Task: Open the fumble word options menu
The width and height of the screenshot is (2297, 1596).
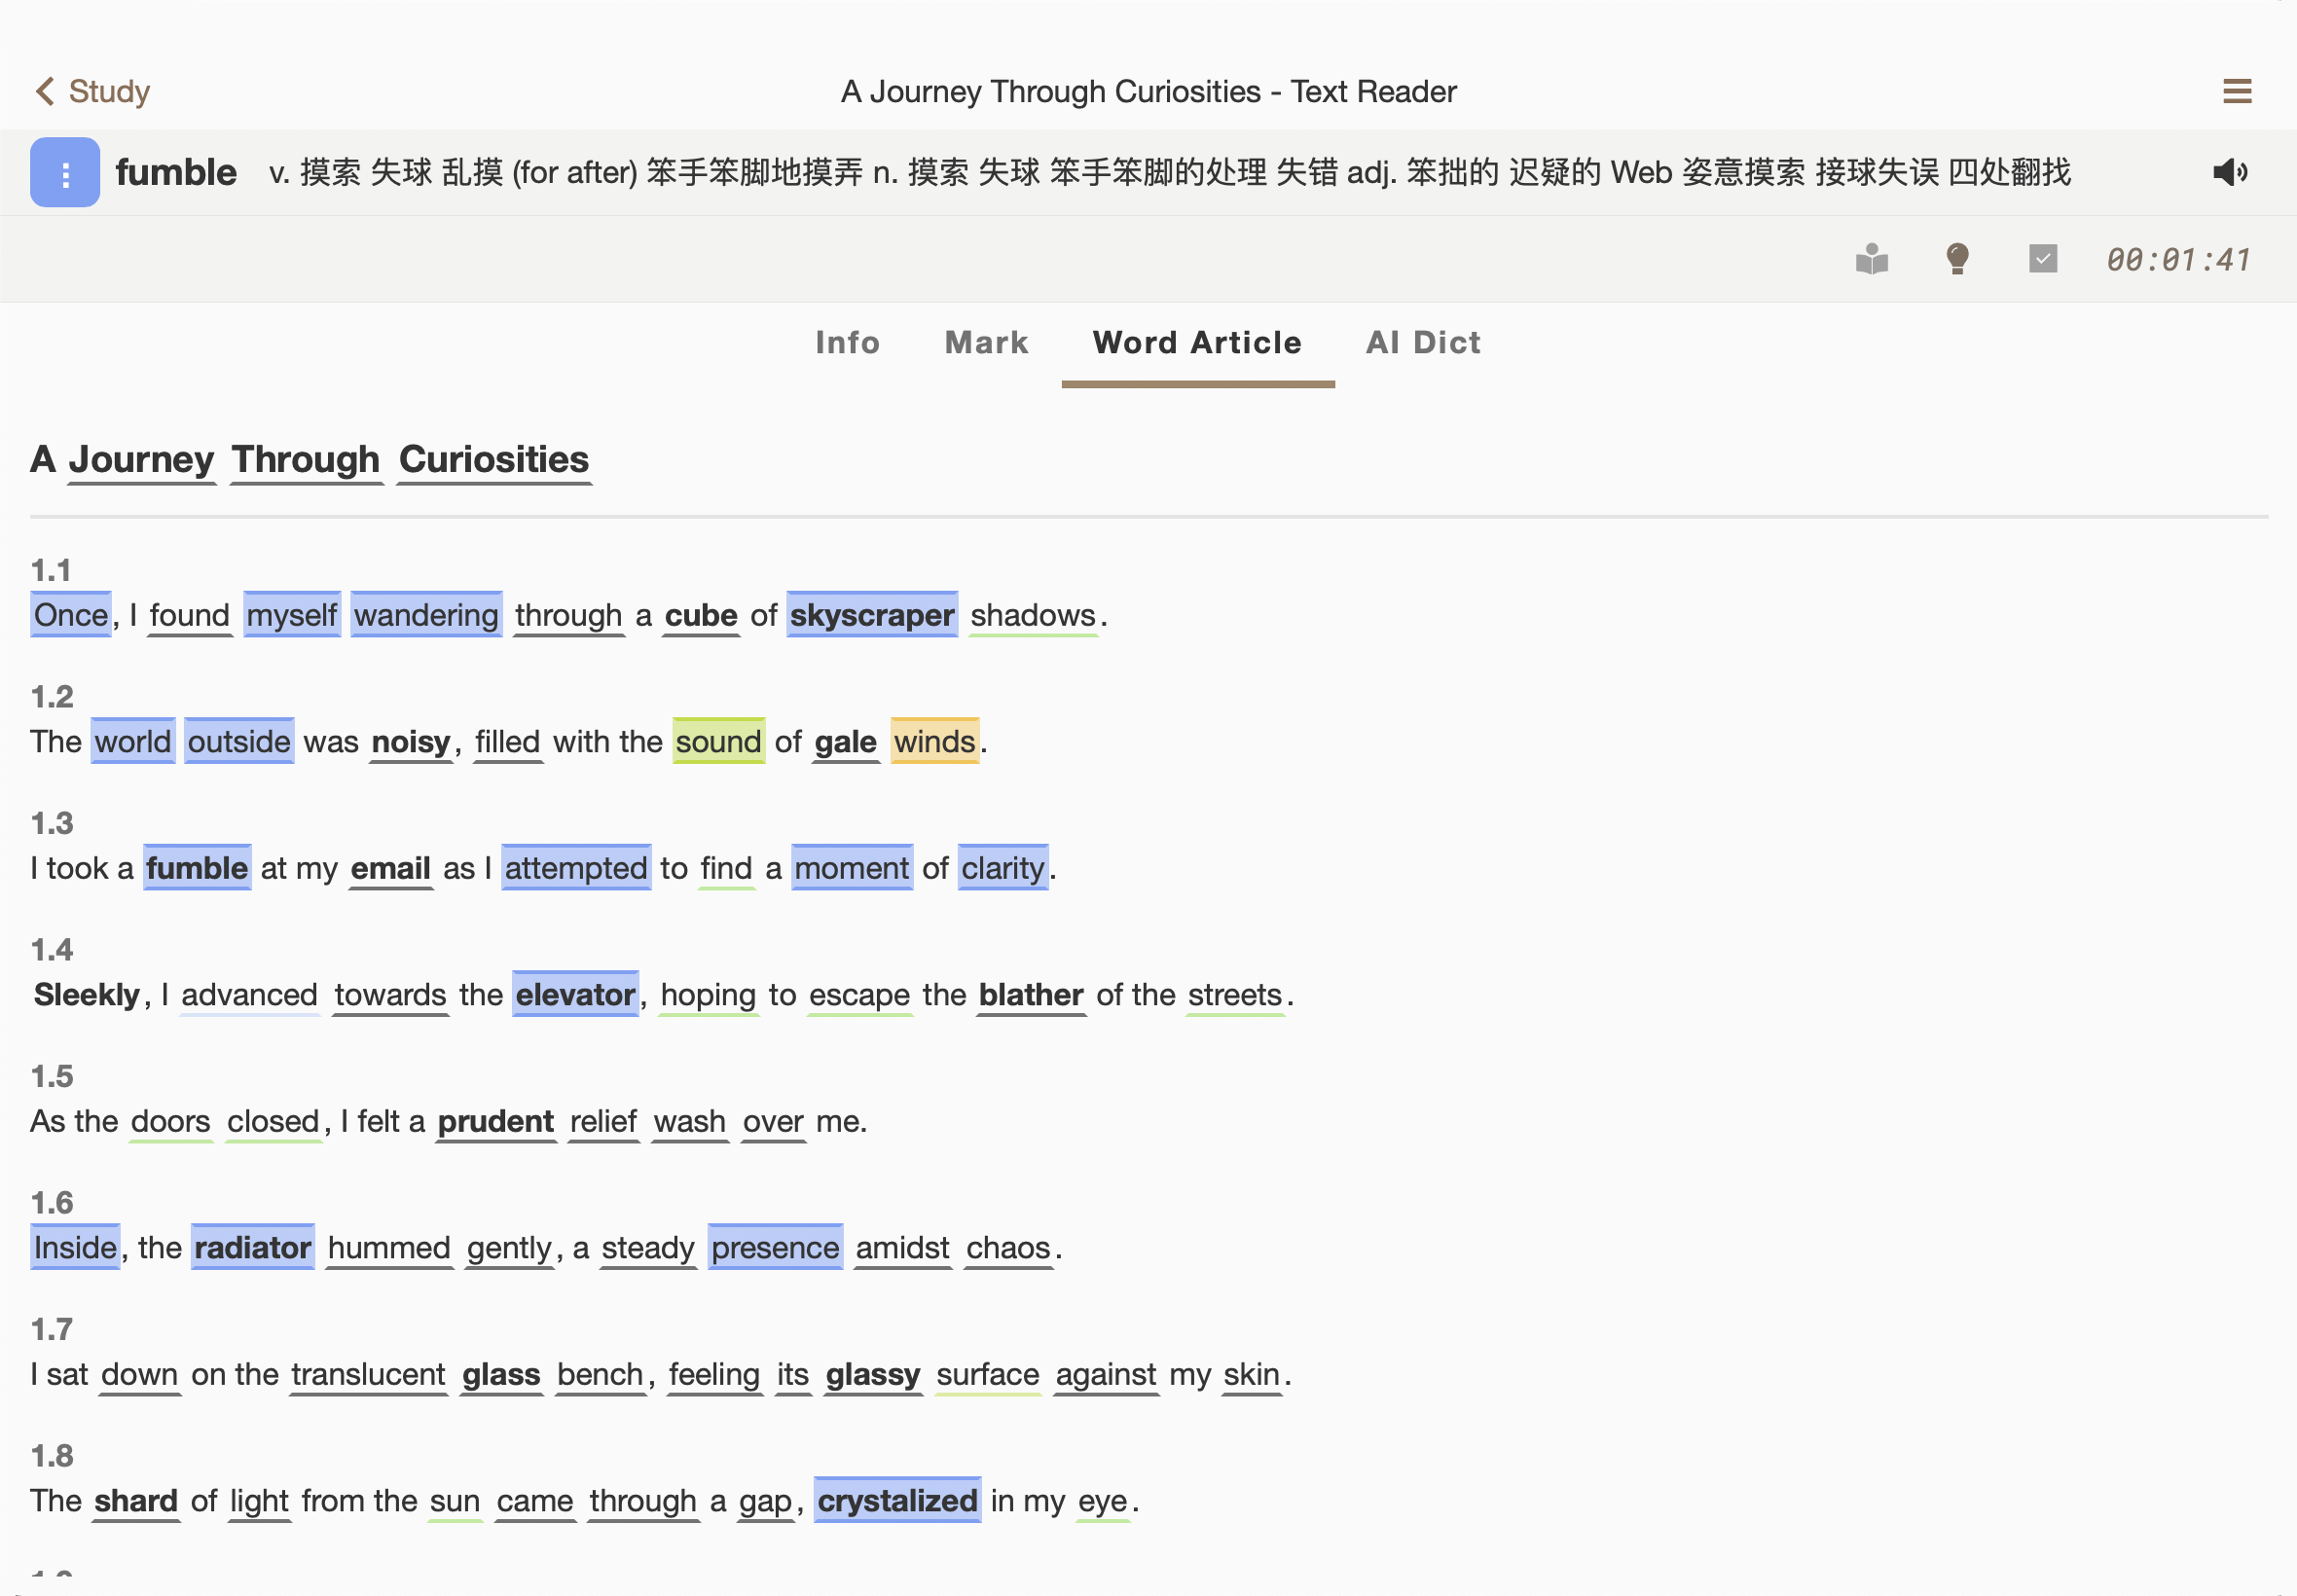Action: pyautogui.click(x=65, y=173)
